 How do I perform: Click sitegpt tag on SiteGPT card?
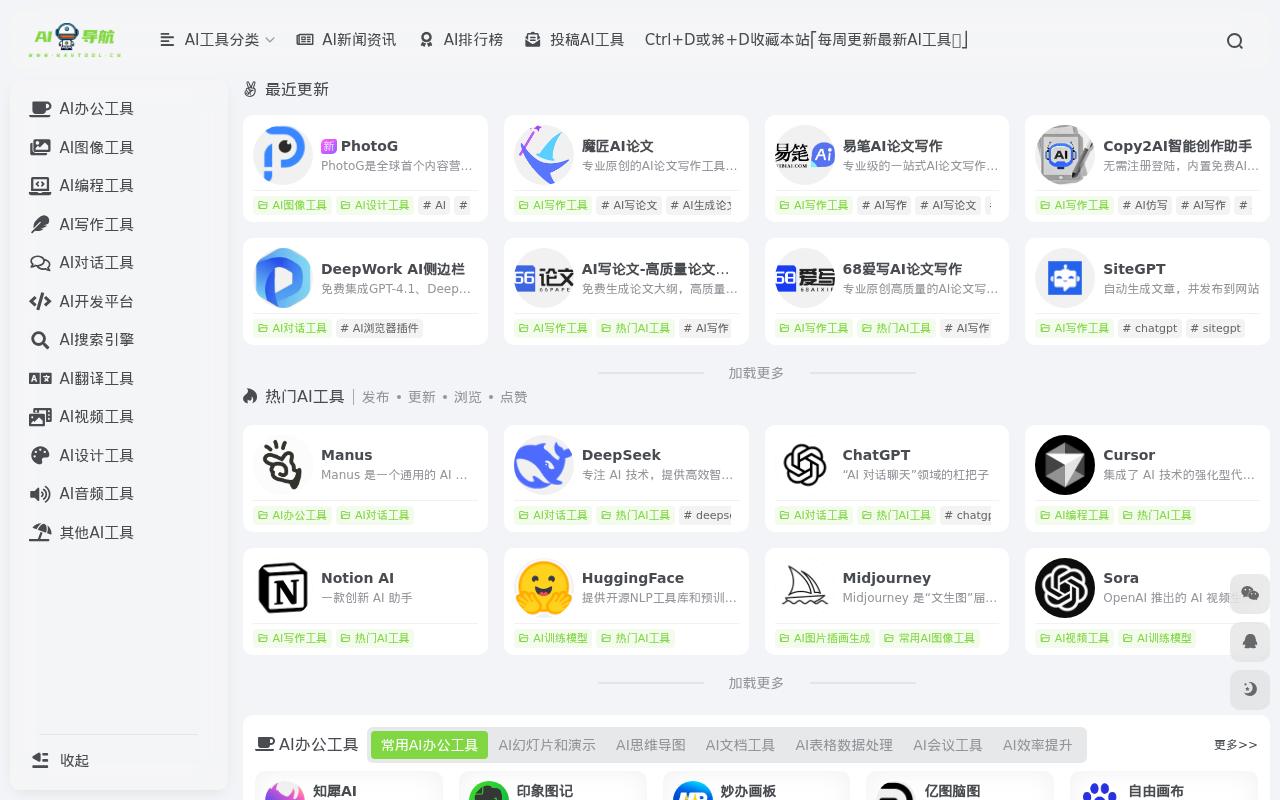click(x=1215, y=328)
